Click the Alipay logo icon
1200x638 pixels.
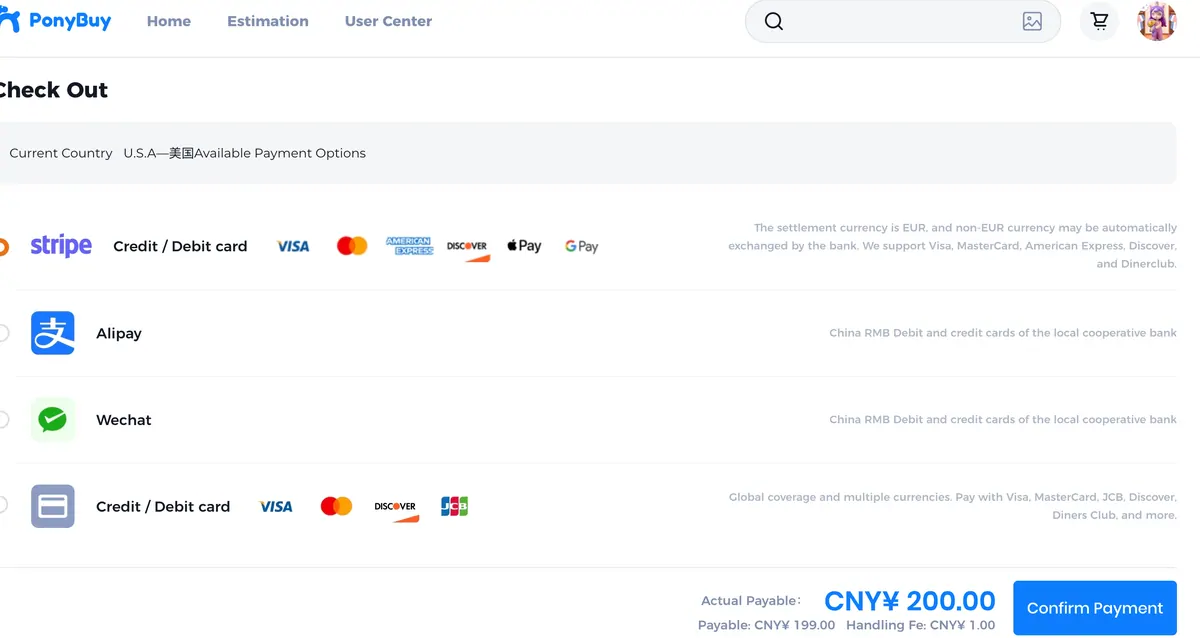click(x=53, y=333)
